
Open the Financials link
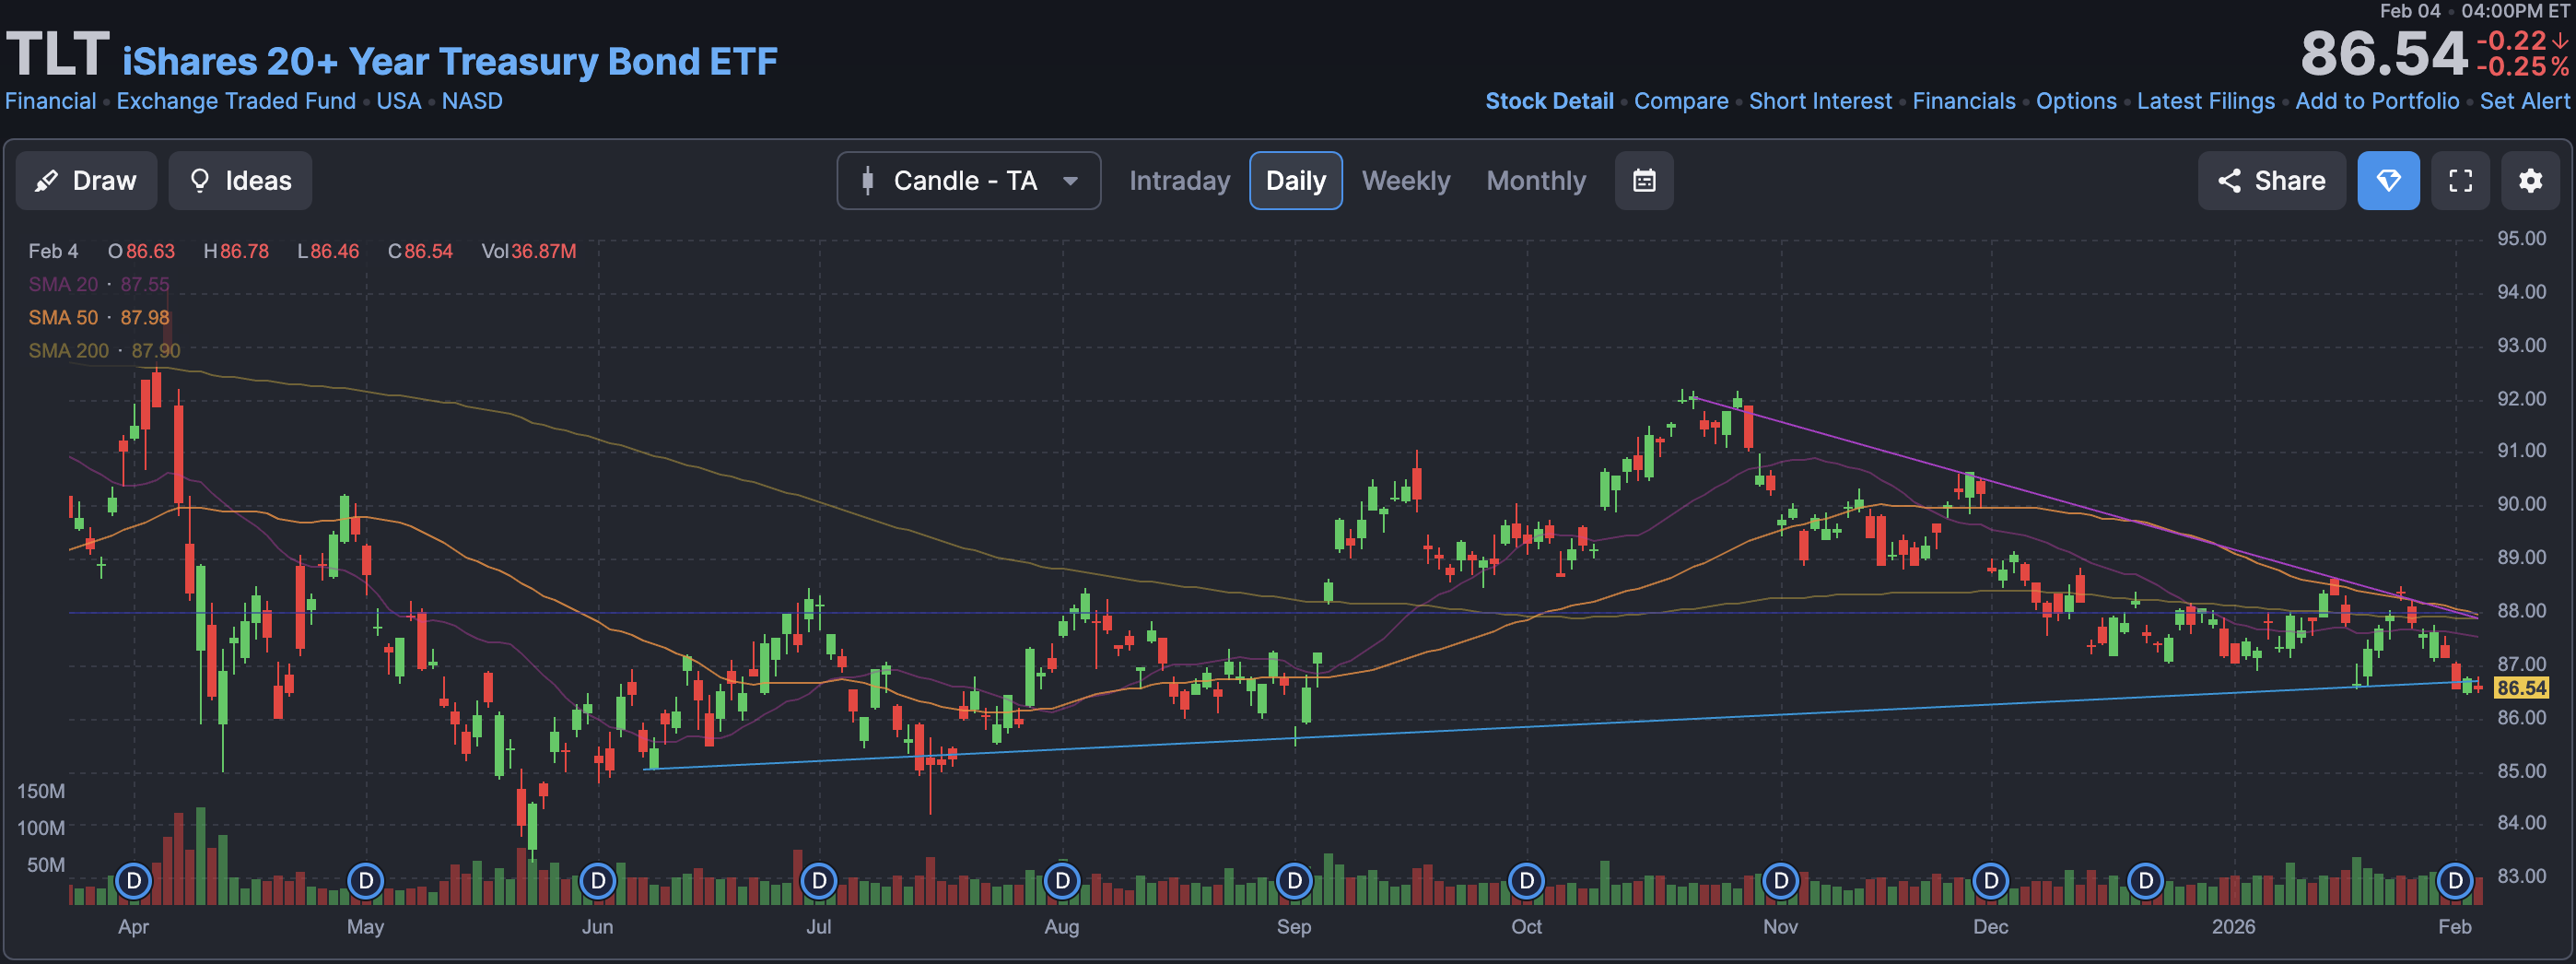[x=1963, y=101]
